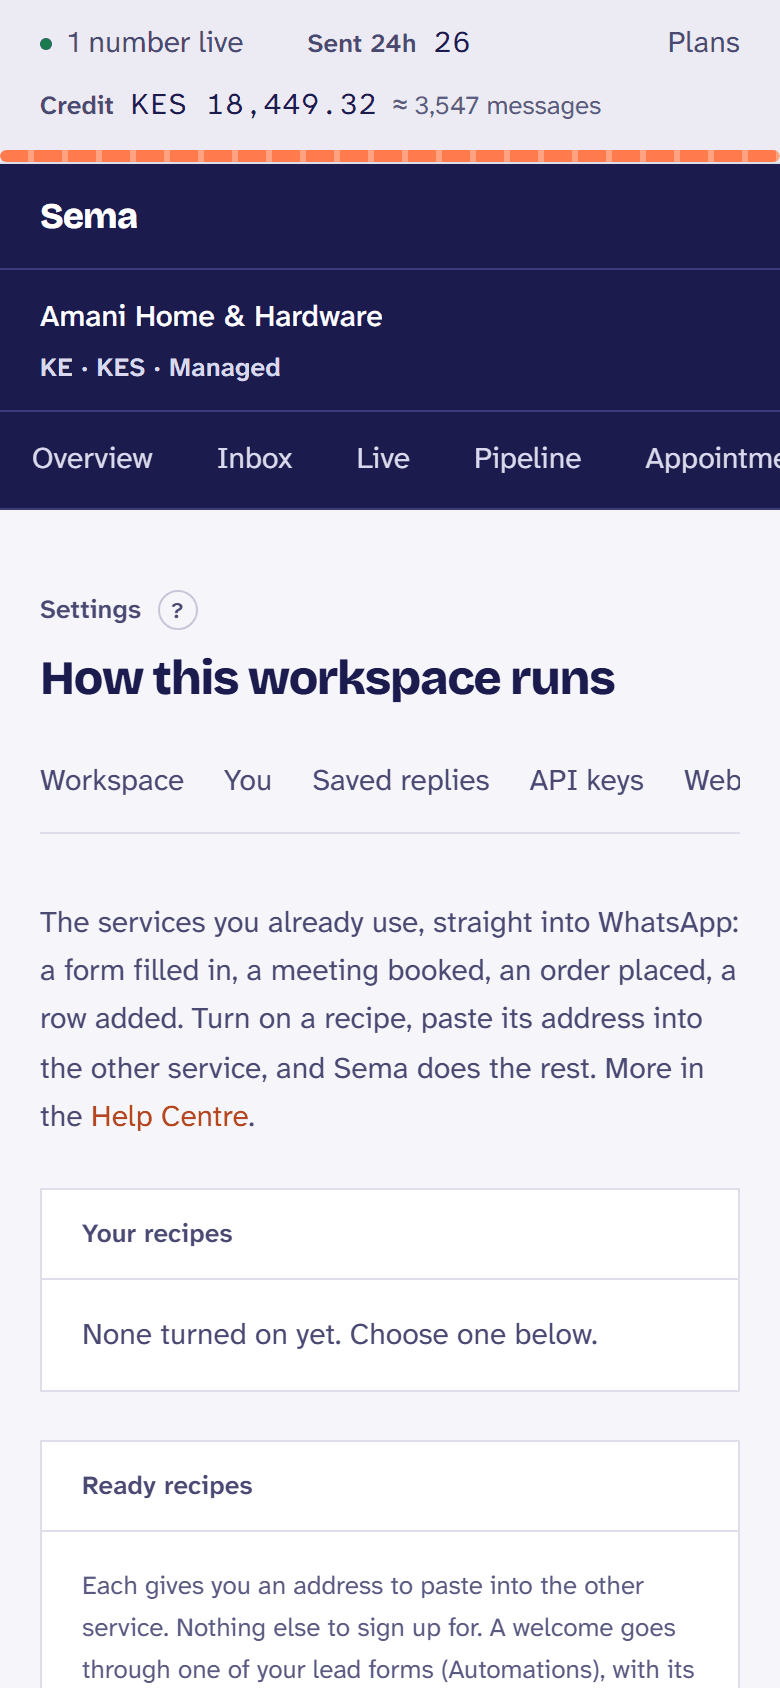Open the Pipeline tab
The width and height of the screenshot is (780, 1688).
click(x=527, y=458)
